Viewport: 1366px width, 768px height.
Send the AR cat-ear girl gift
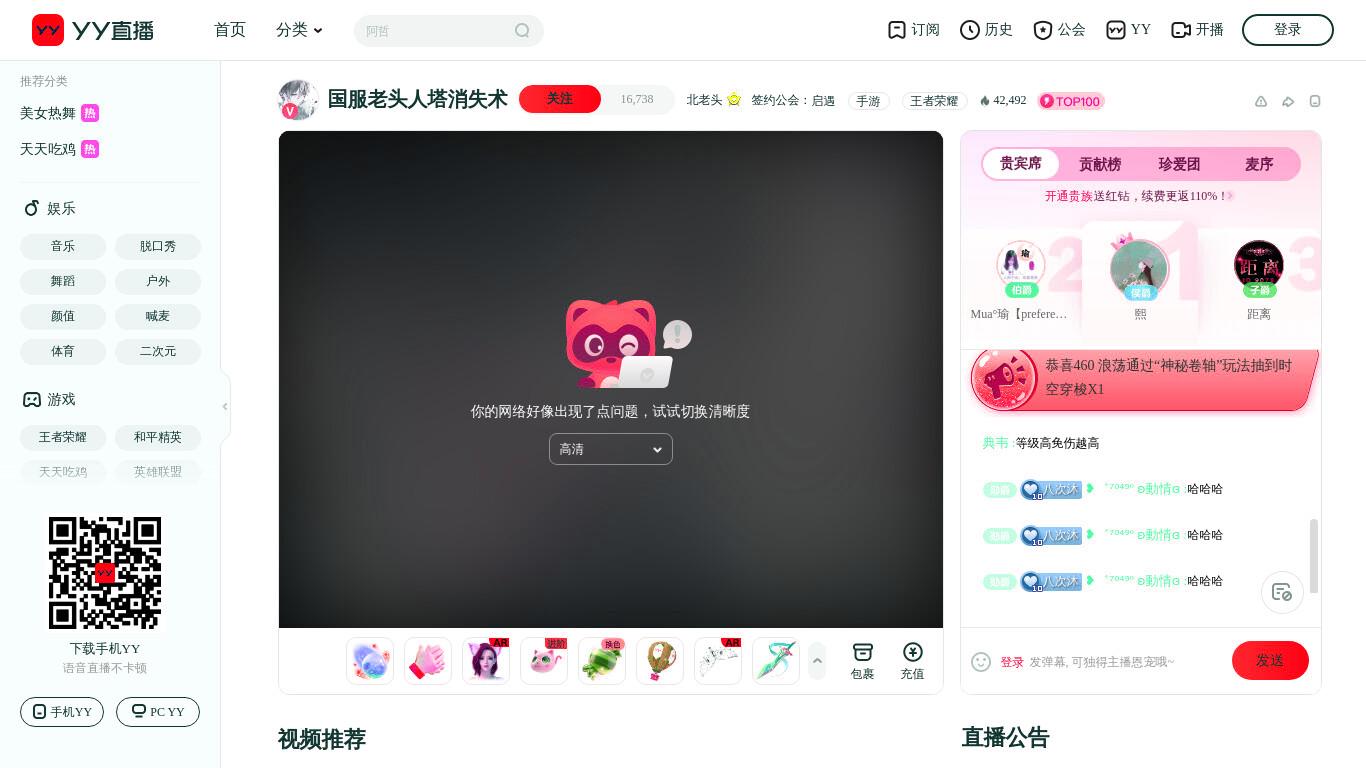[486, 661]
